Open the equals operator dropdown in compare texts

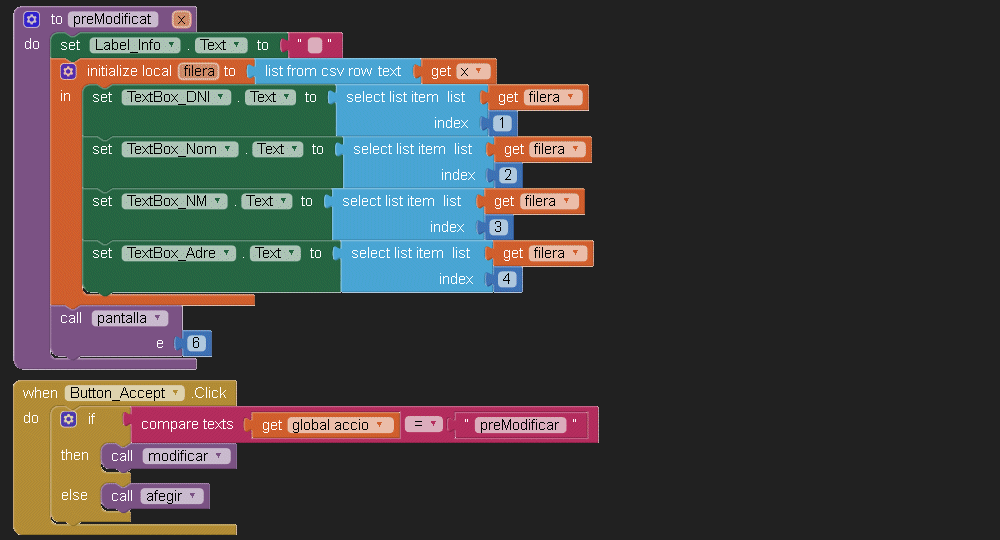tap(435, 425)
